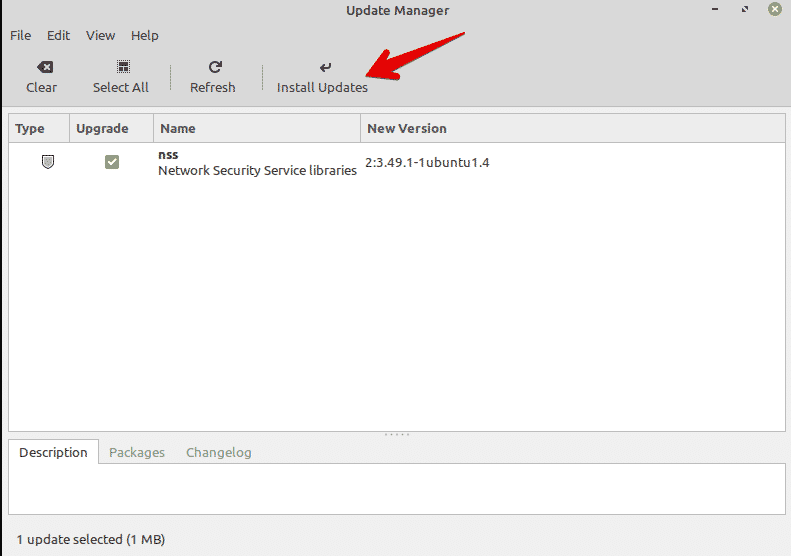Click the pane divider handle dots
791x556 pixels.
(x=397, y=434)
